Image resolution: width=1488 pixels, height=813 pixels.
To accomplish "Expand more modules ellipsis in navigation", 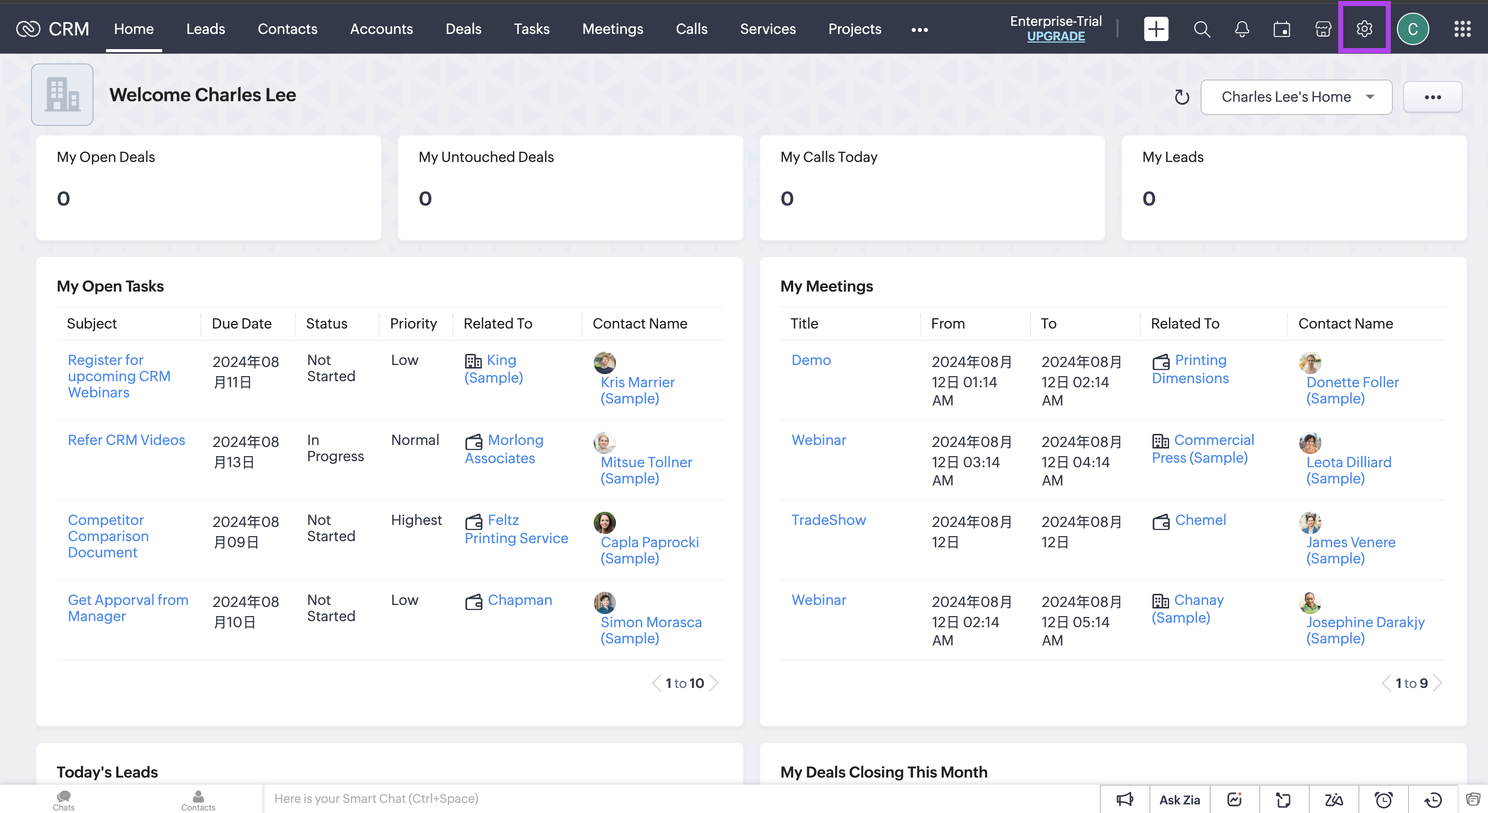I will 920,30.
